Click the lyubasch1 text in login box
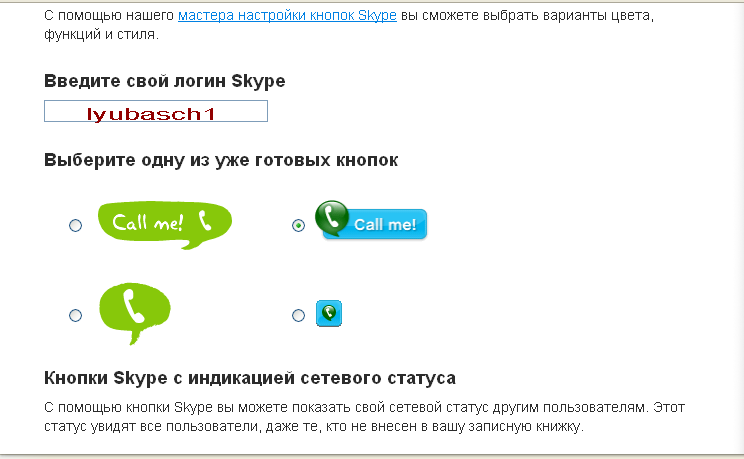Screen dimensions: 744x459 coord(151,114)
